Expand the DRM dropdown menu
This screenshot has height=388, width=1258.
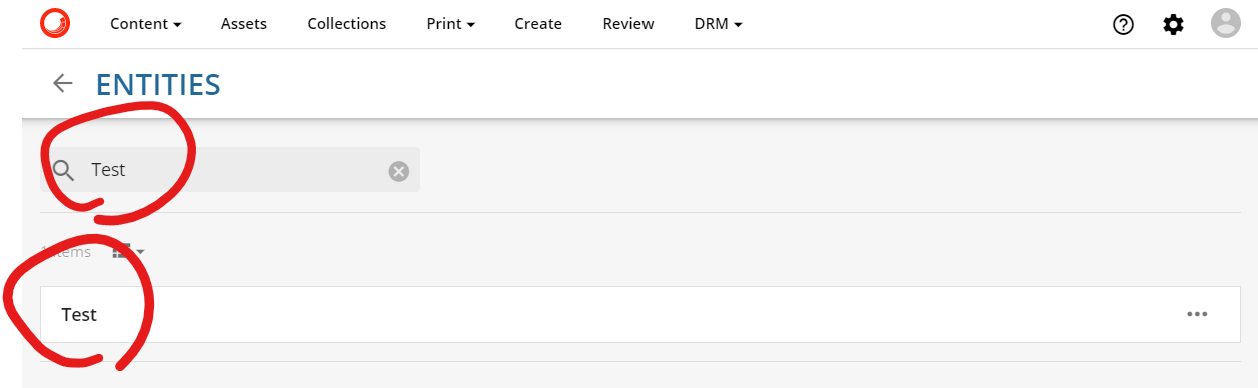[x=718, y=23]
